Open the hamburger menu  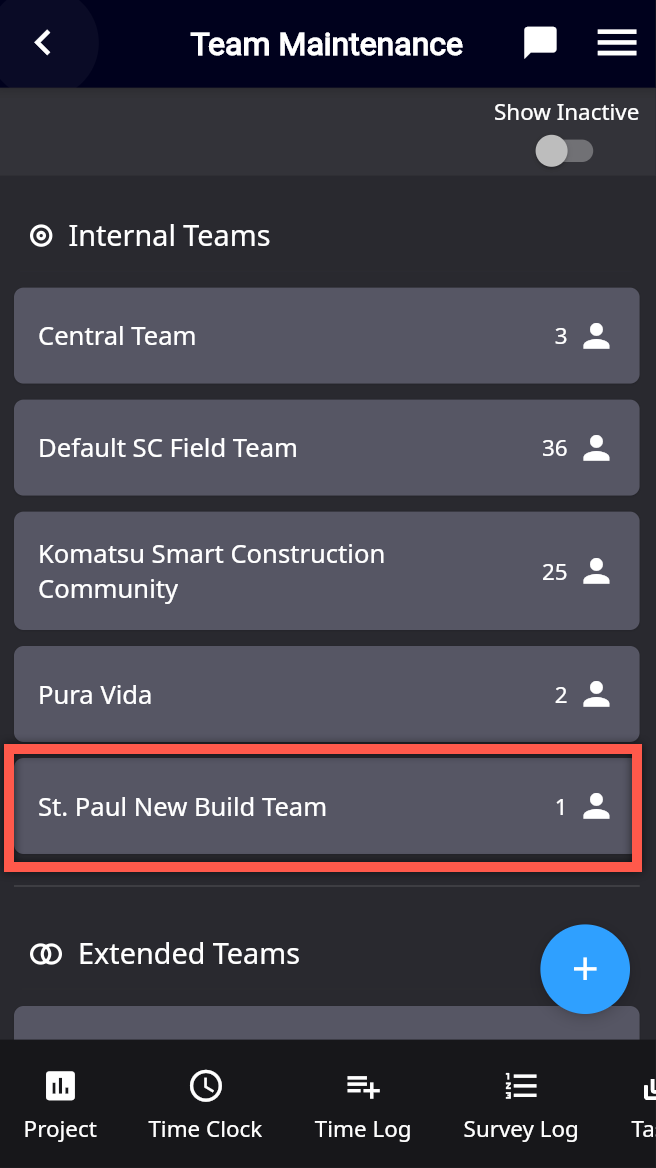pyautogui.click(x=617, y=43)
